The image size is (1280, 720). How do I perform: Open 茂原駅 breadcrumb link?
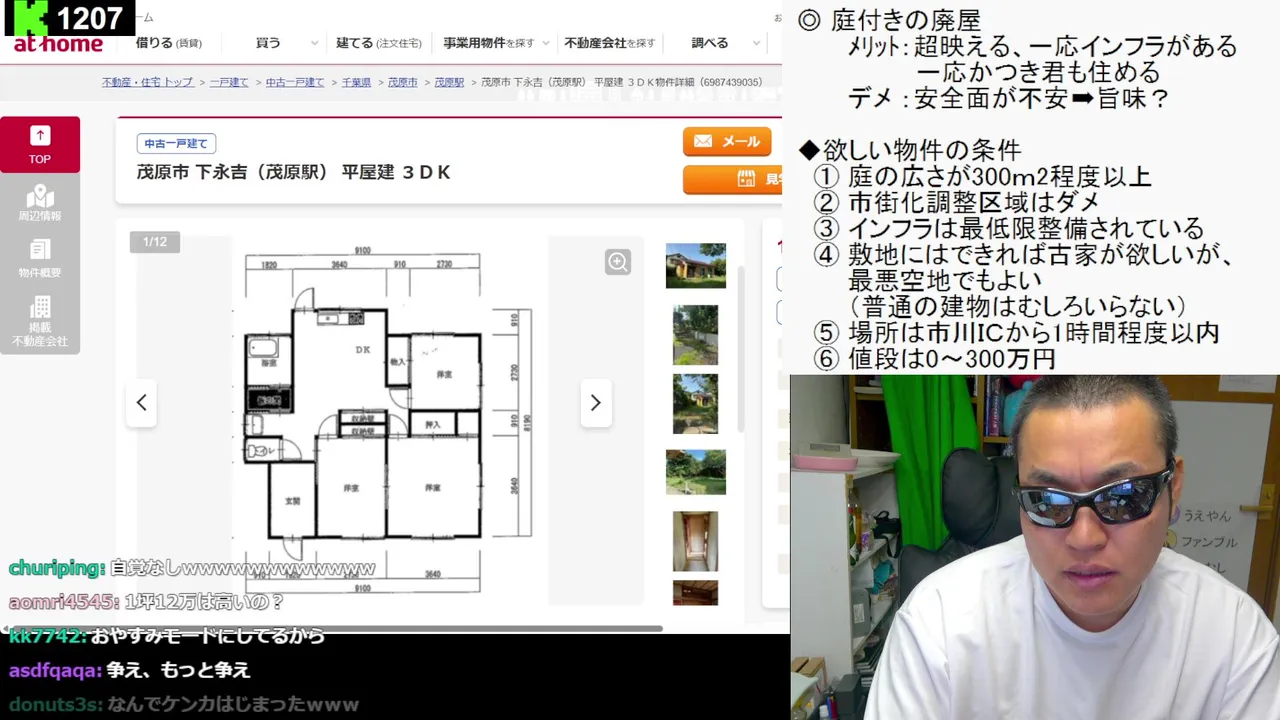coord(449,82)
